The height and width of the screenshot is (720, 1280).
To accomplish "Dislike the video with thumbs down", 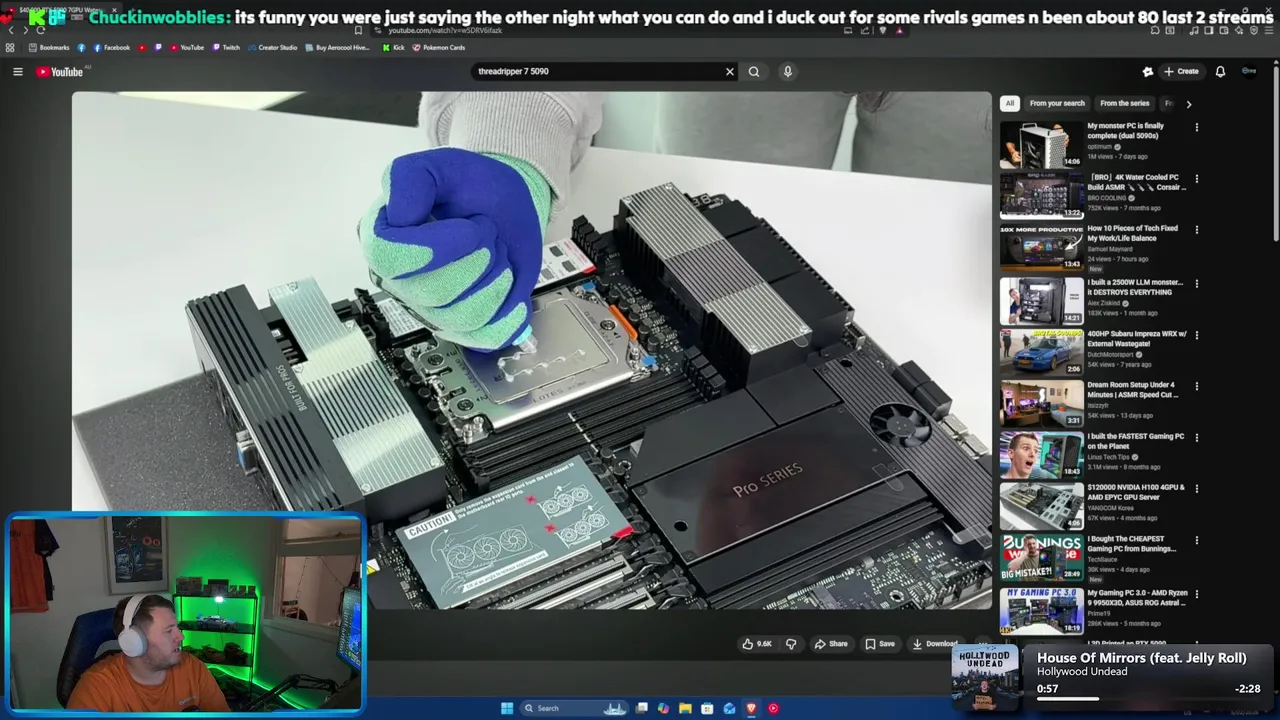I will coord(791,644).
